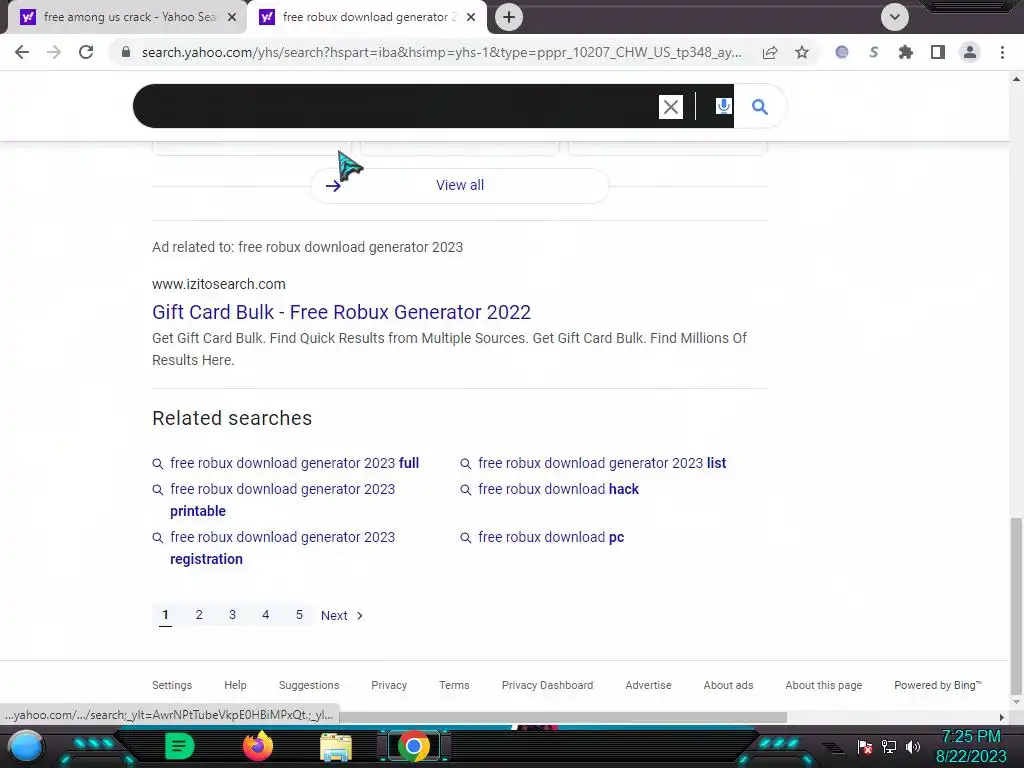Viewport: 1024px width, 768px height.
Task: Click the horizontal scrollbar thumb
Action: pyautogui.click(x=563, y=717)
